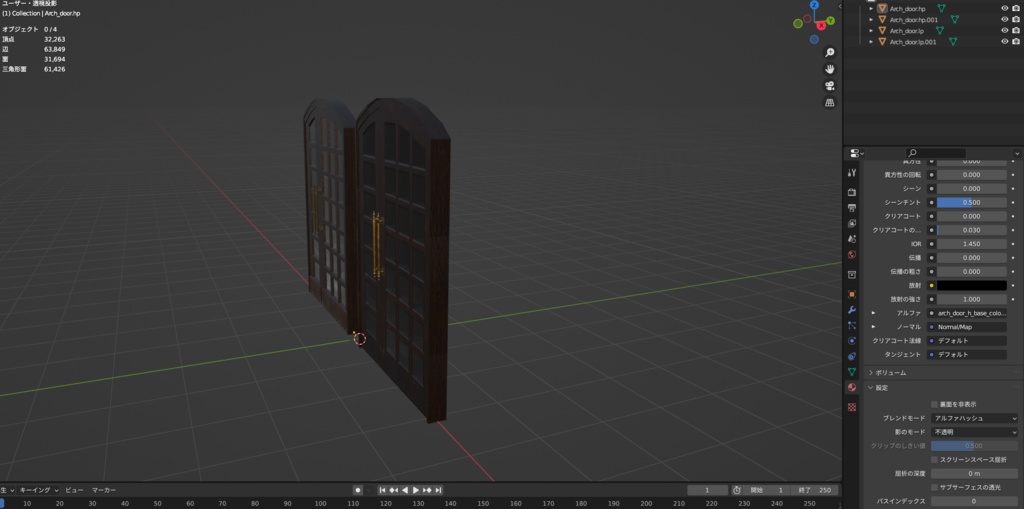Expand the アルファ input row
The height and width of the screenshot is (509, 1024).
873,313
